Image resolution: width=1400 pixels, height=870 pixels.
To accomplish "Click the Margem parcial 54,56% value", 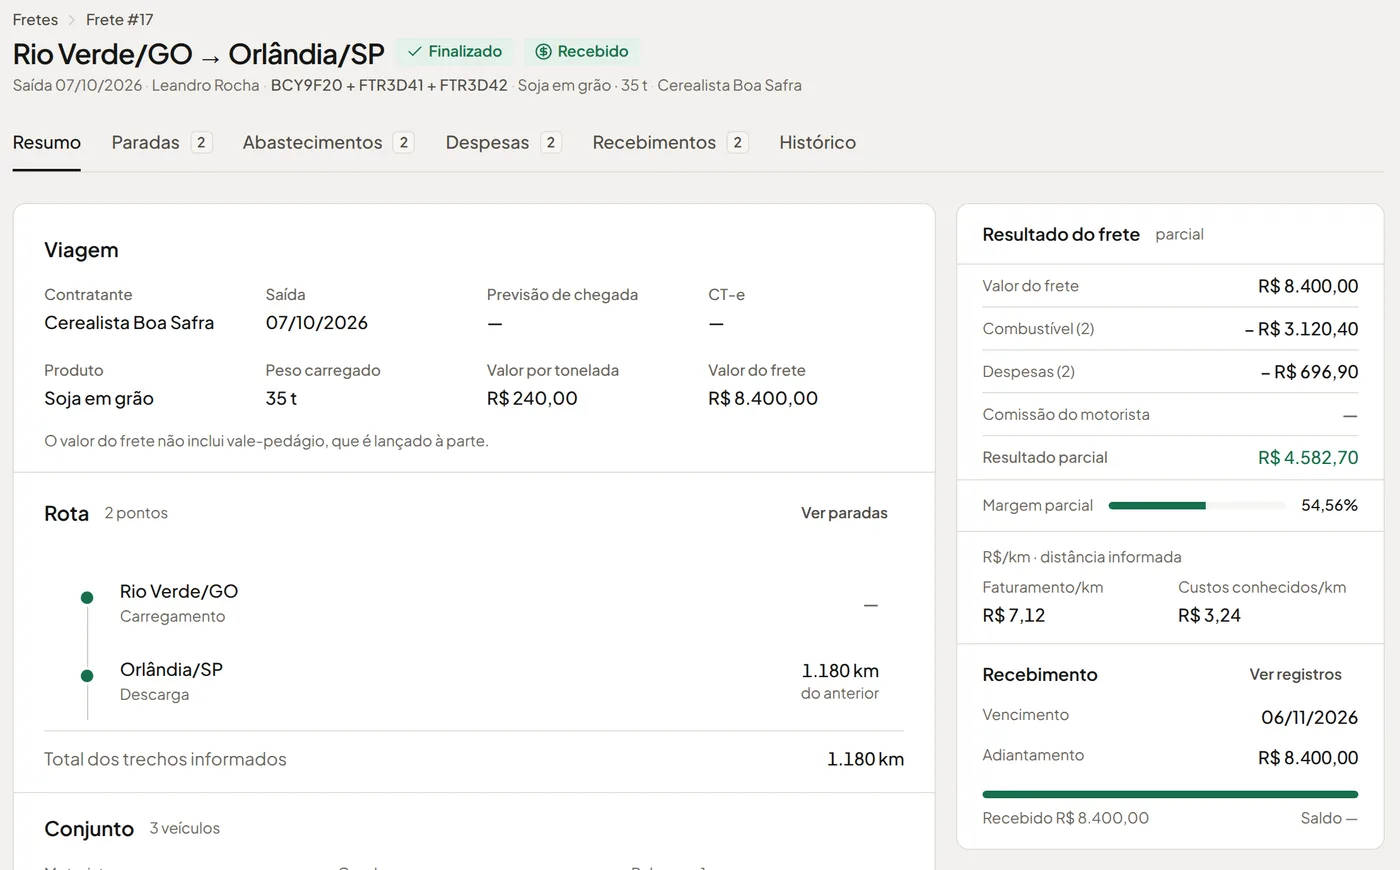I will (1330, 506).
